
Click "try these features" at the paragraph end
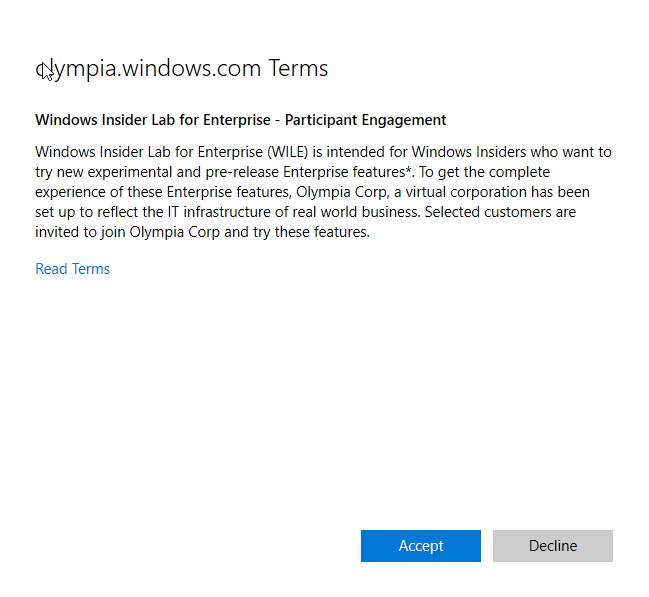tap(308, 233)
